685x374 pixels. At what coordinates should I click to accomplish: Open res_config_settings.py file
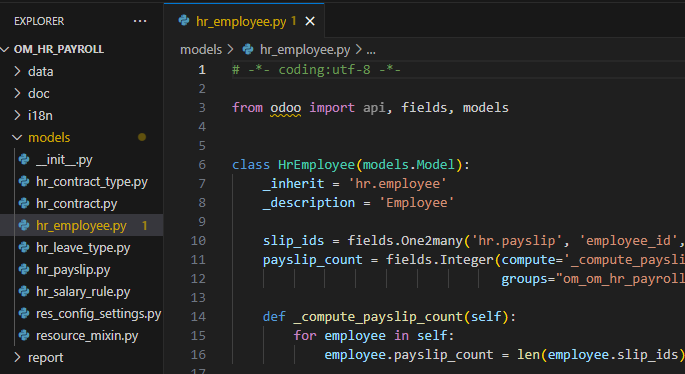[98, 313]
